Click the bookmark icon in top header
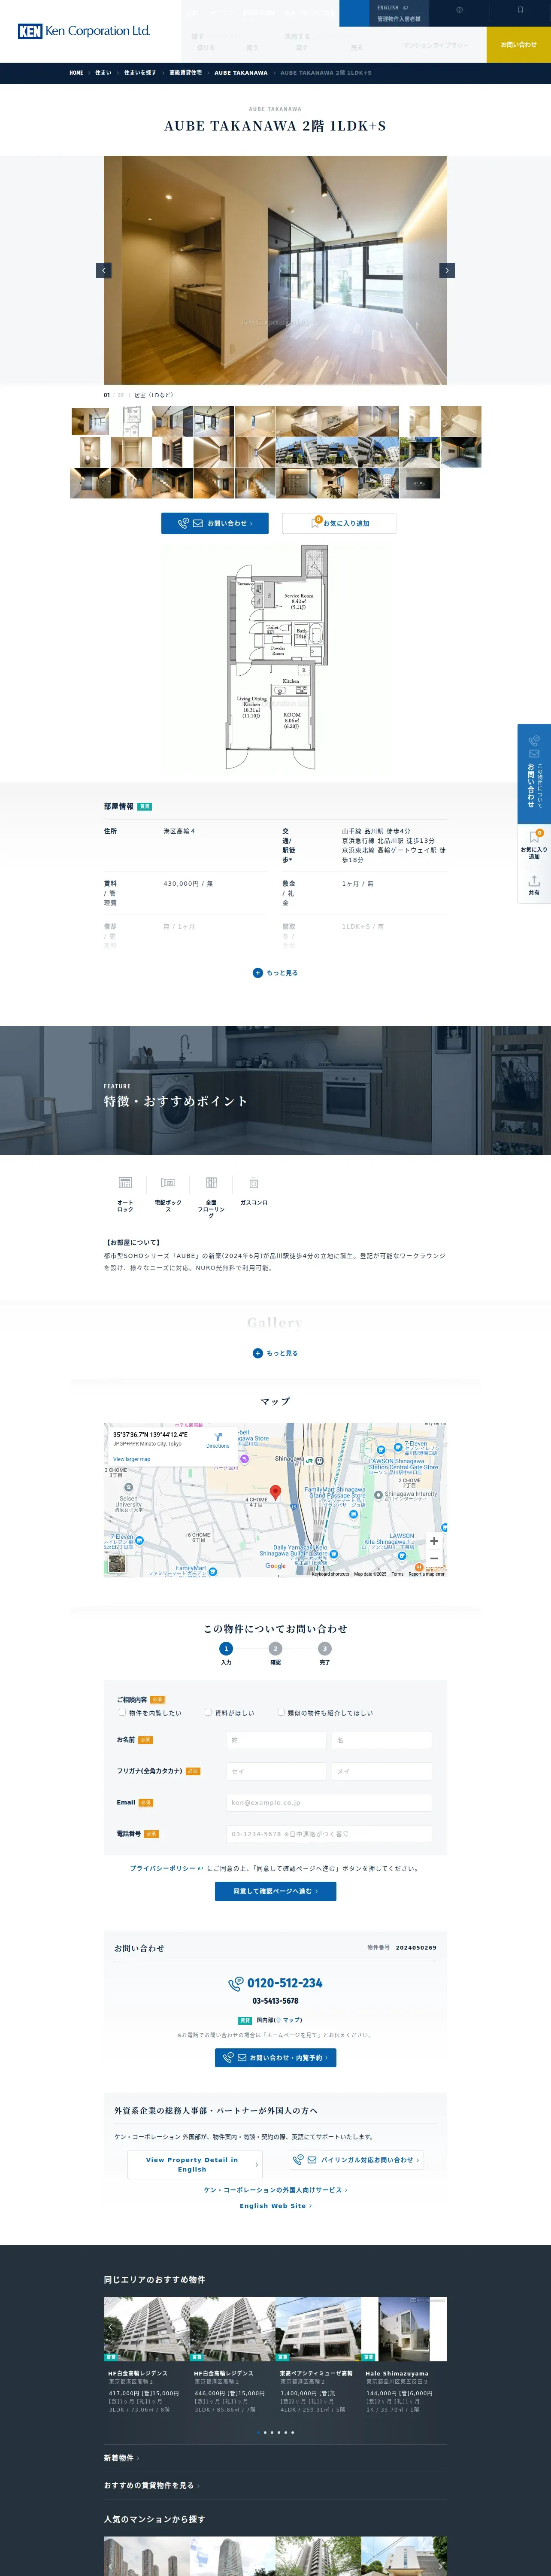Image resolution: width=551 pixels, height=2576 pixels. click(520, 10)
